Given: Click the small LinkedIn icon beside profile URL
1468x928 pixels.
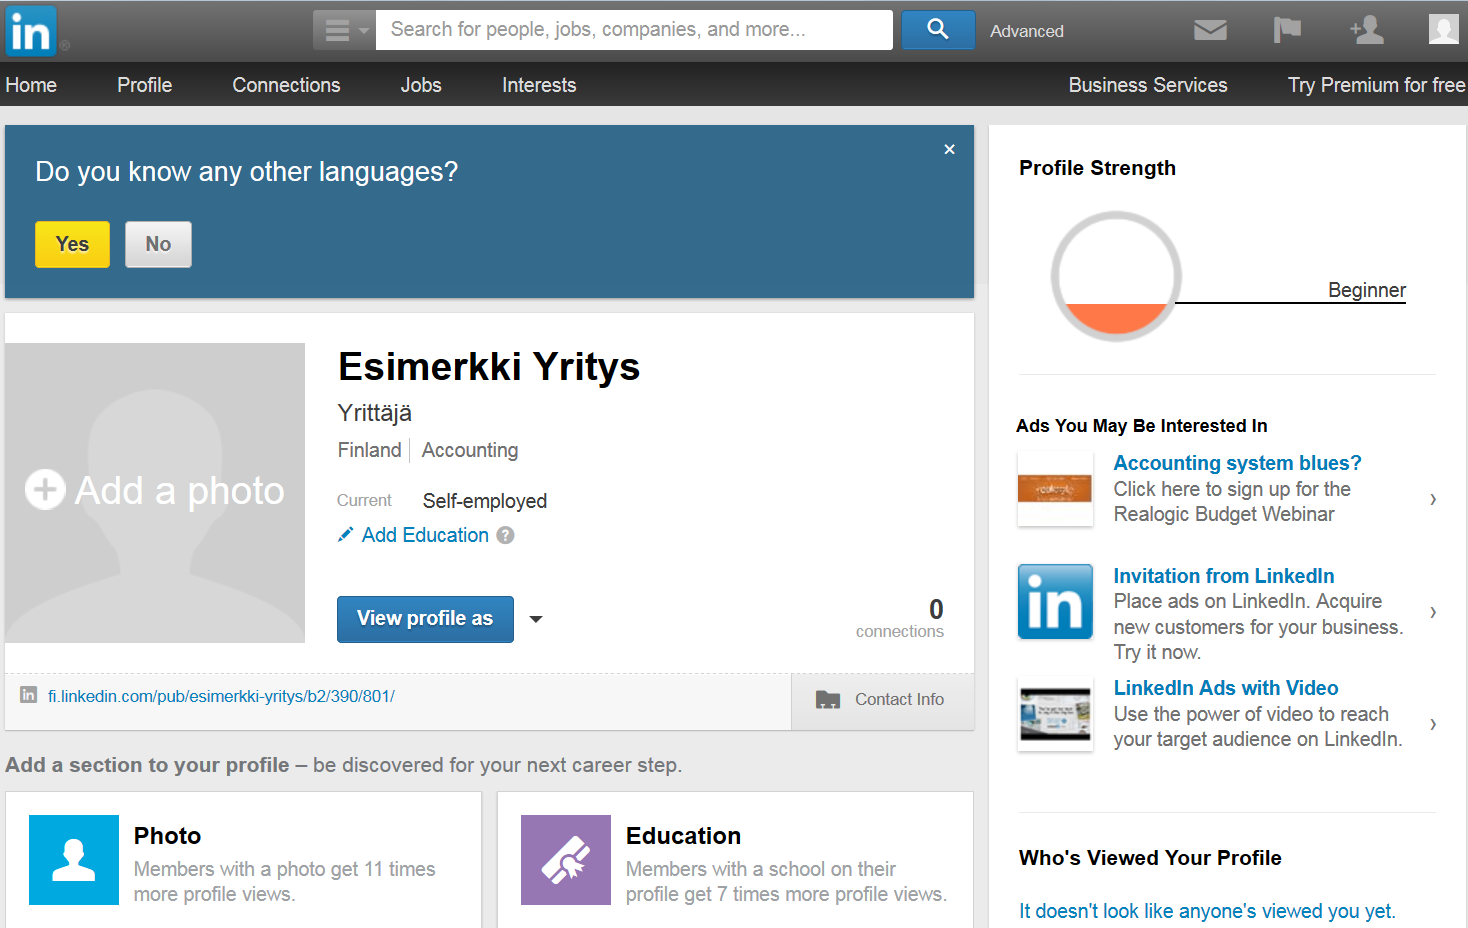Looking at the screenshot, I should point(29,695).
